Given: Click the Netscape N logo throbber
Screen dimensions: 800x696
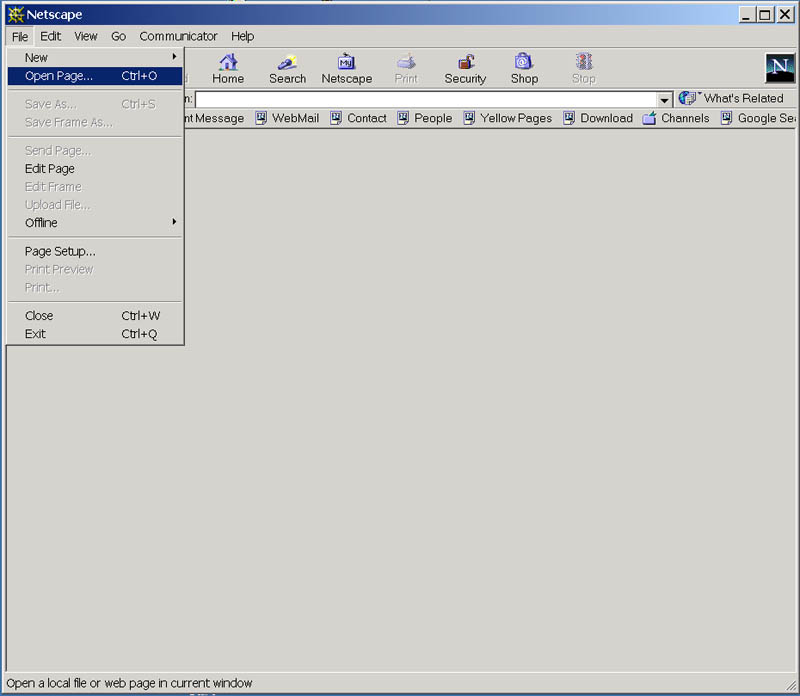Looking at the screenshot, I should click(780, 68).
